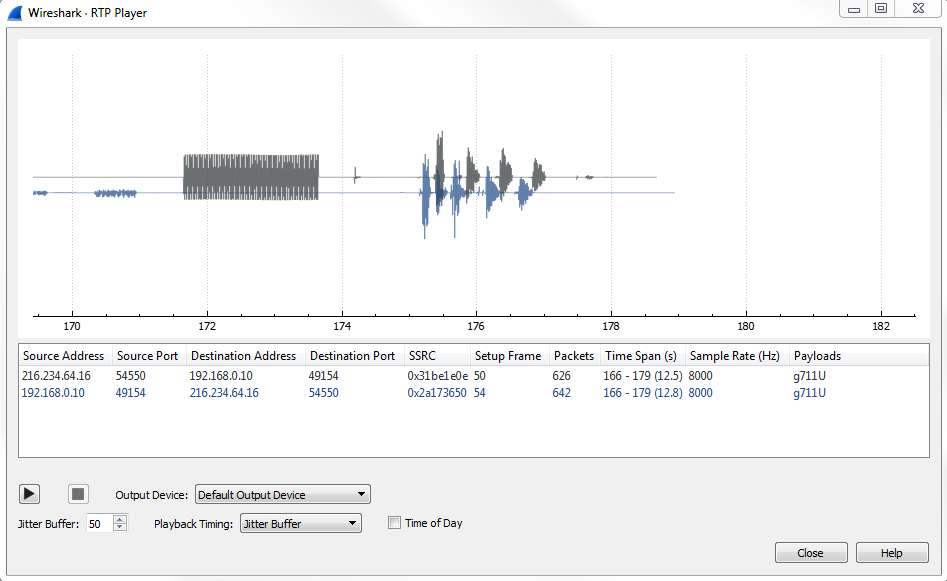Open the Playback Timing dropdown
Viewport: 947px width, 581px height.
tap(300, 523)
